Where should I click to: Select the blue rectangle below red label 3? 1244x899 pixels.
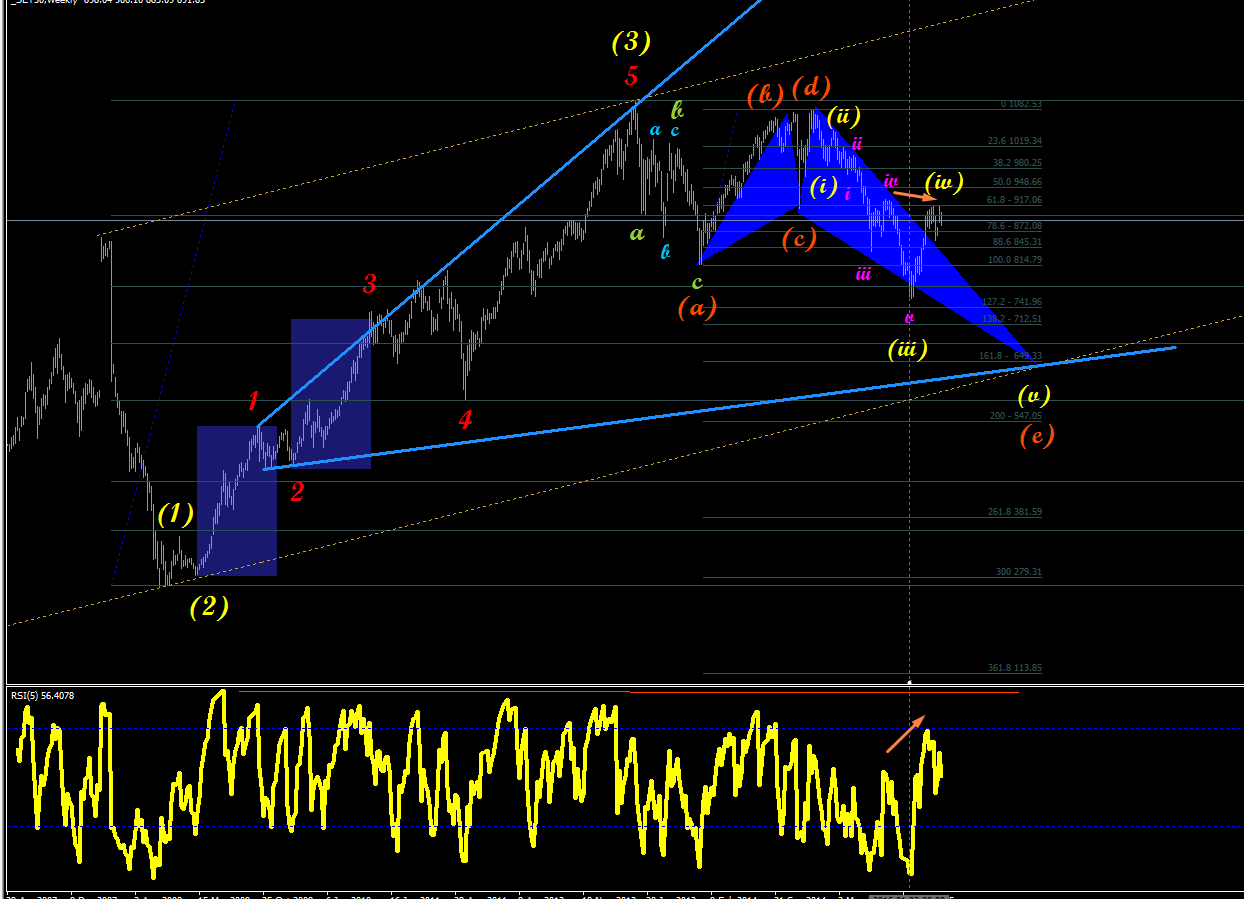tap(331, 394)
